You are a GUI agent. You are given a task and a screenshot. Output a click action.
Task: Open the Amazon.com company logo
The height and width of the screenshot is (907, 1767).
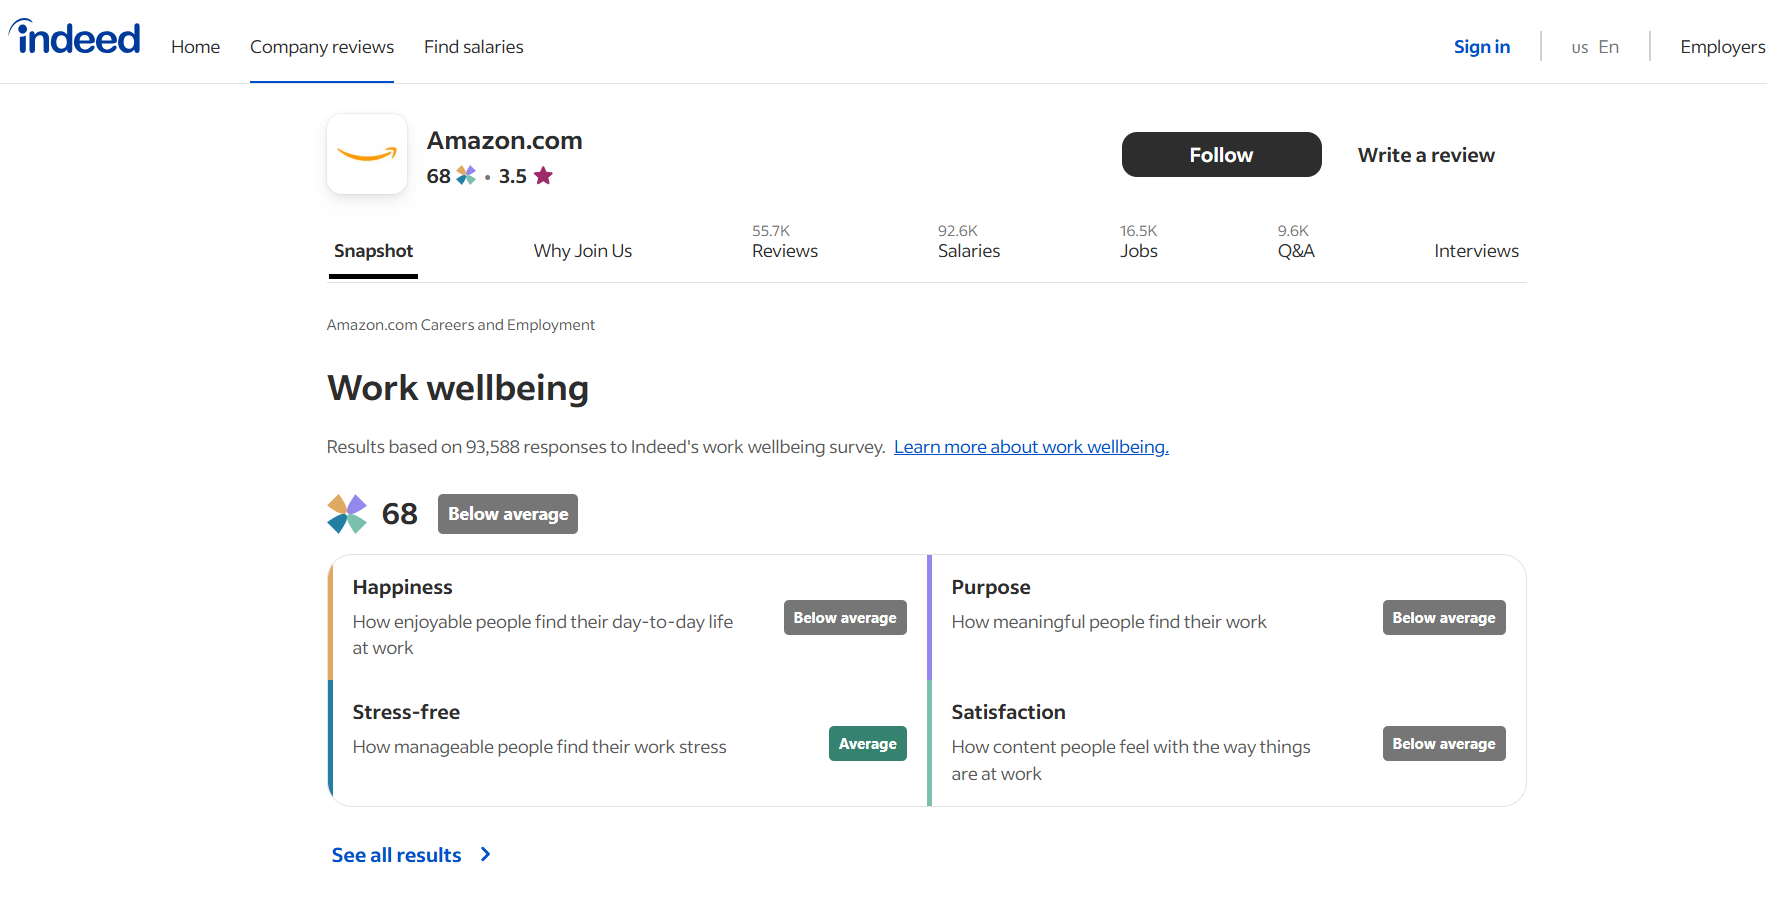(367, 154)
